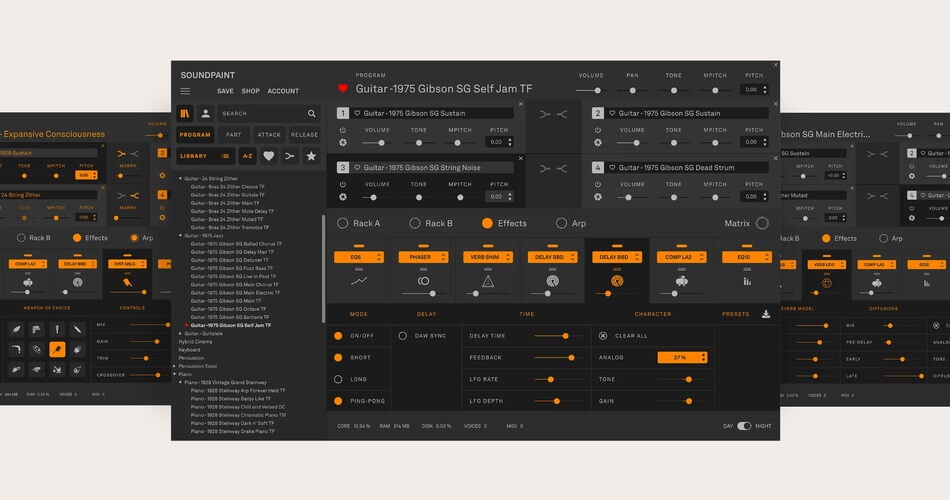The height and width of the screenshot is (500, 950).
Task: Select the Verb Shim triangle icon
Action: coord(488,281)
